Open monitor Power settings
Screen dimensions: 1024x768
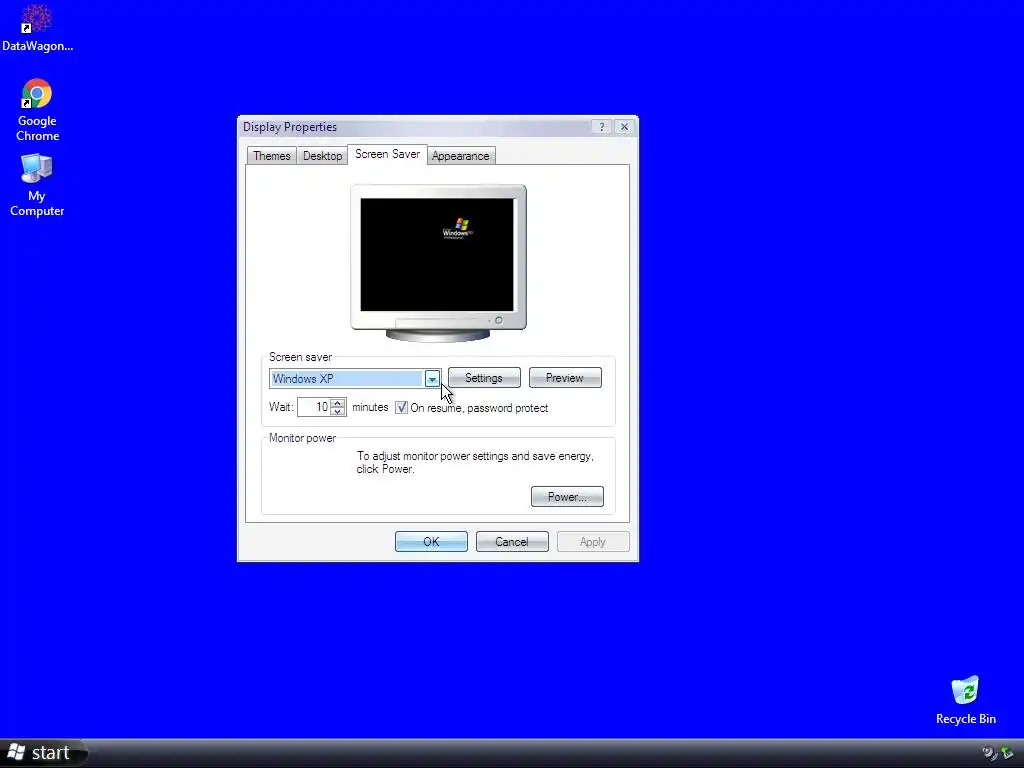coord(567,497)
